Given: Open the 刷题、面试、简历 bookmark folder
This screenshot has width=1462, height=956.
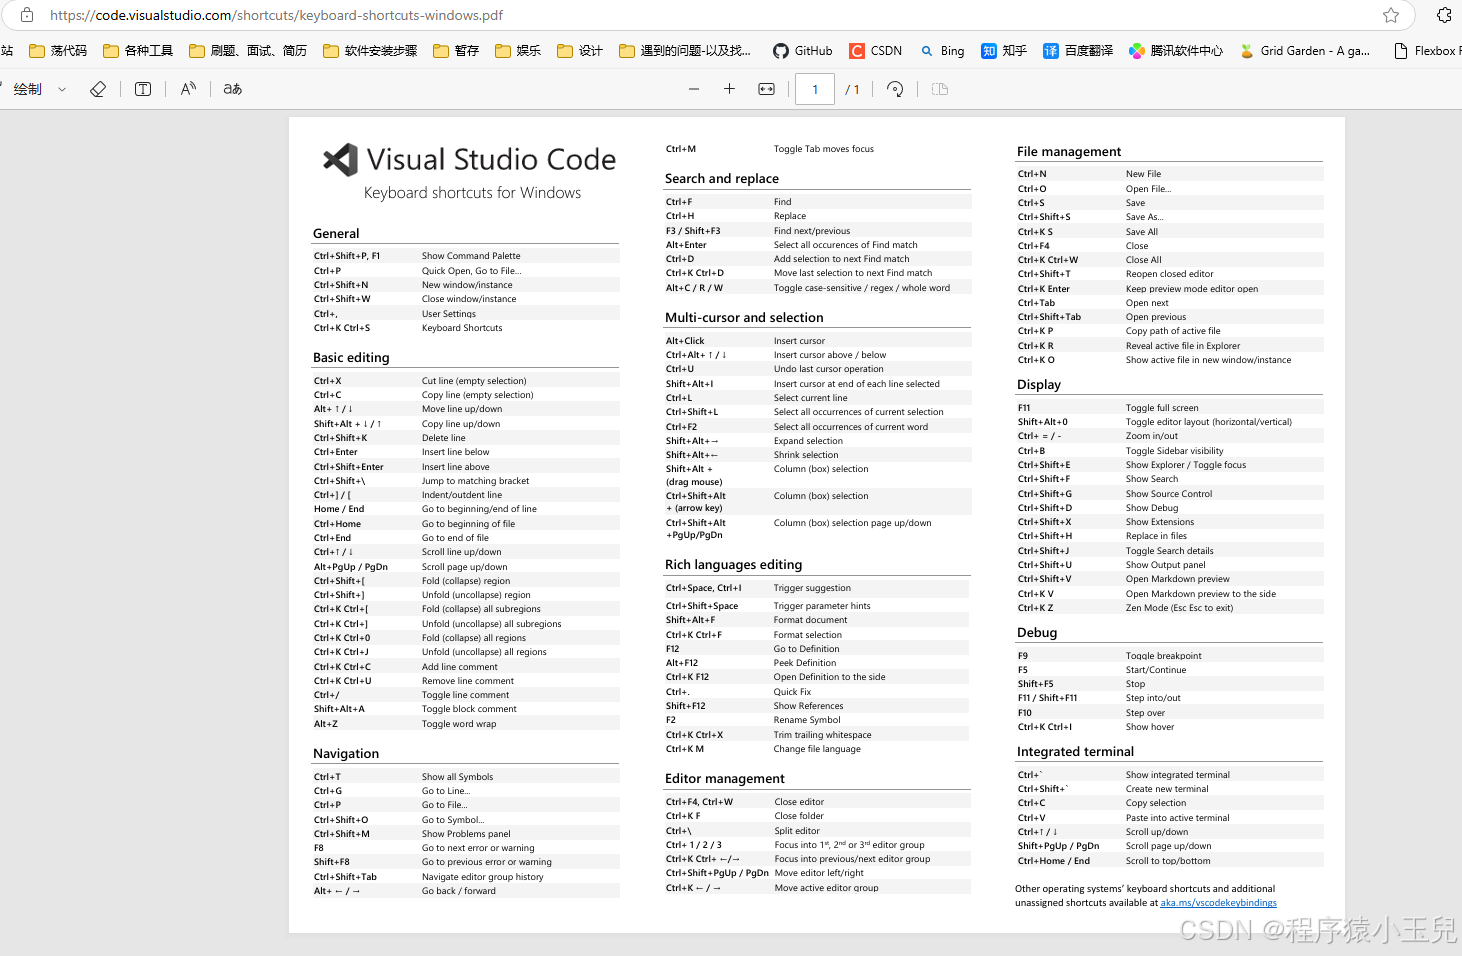Looking at the screenshot, I should coord(248,51).
